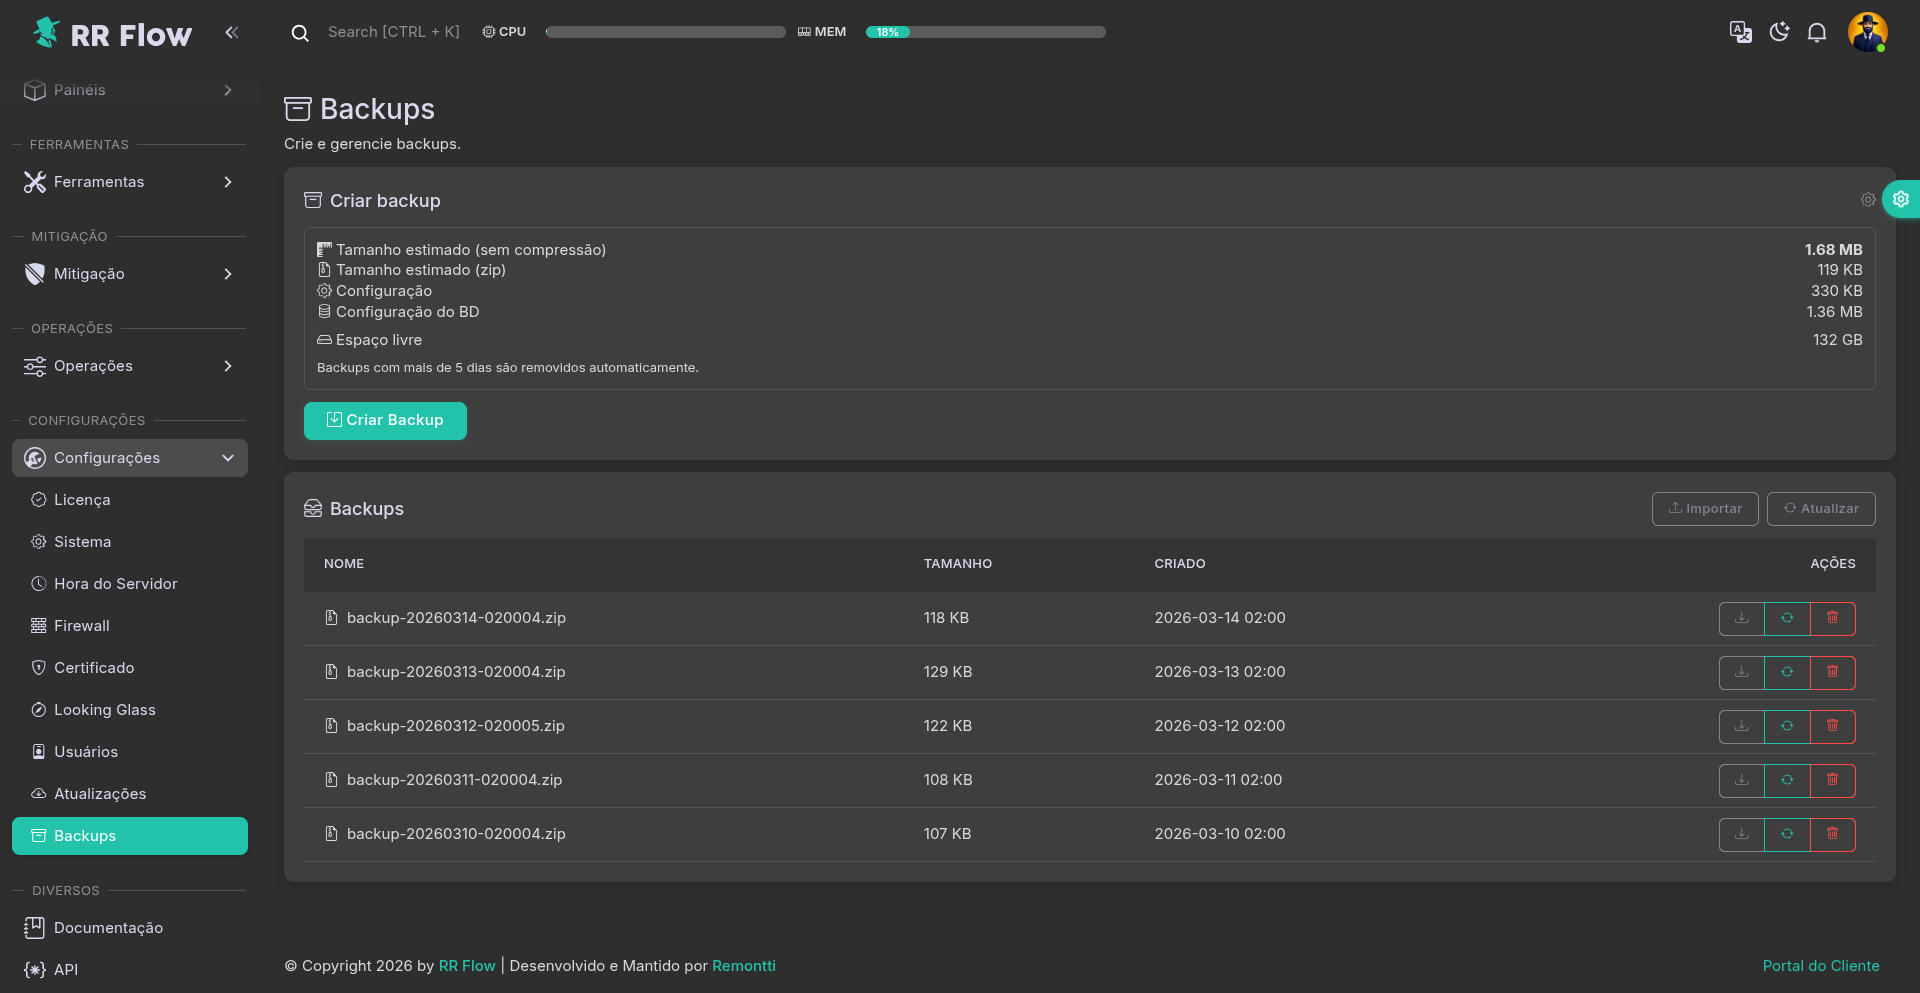Viewport: 1920px width, 993px height.
Task: Expand the Ferramentas menu
Action: click(129, 182)
